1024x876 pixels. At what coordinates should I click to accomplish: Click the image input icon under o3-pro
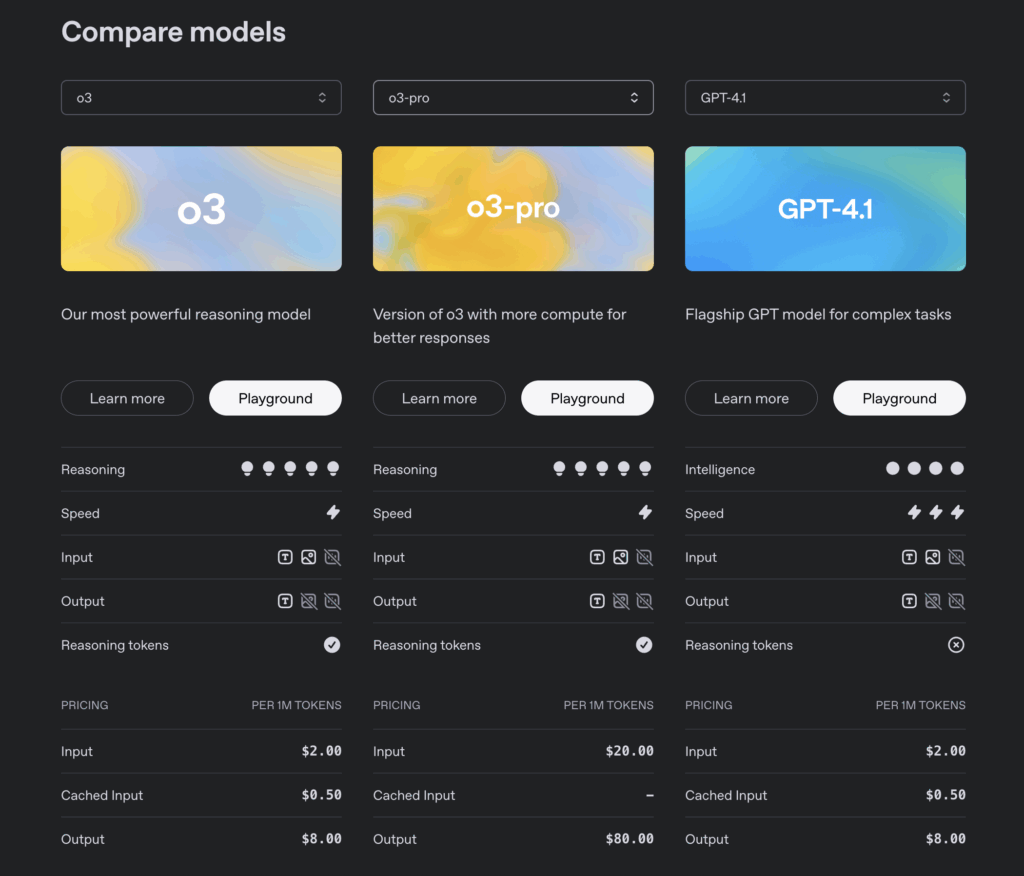[x=620, y=557]
